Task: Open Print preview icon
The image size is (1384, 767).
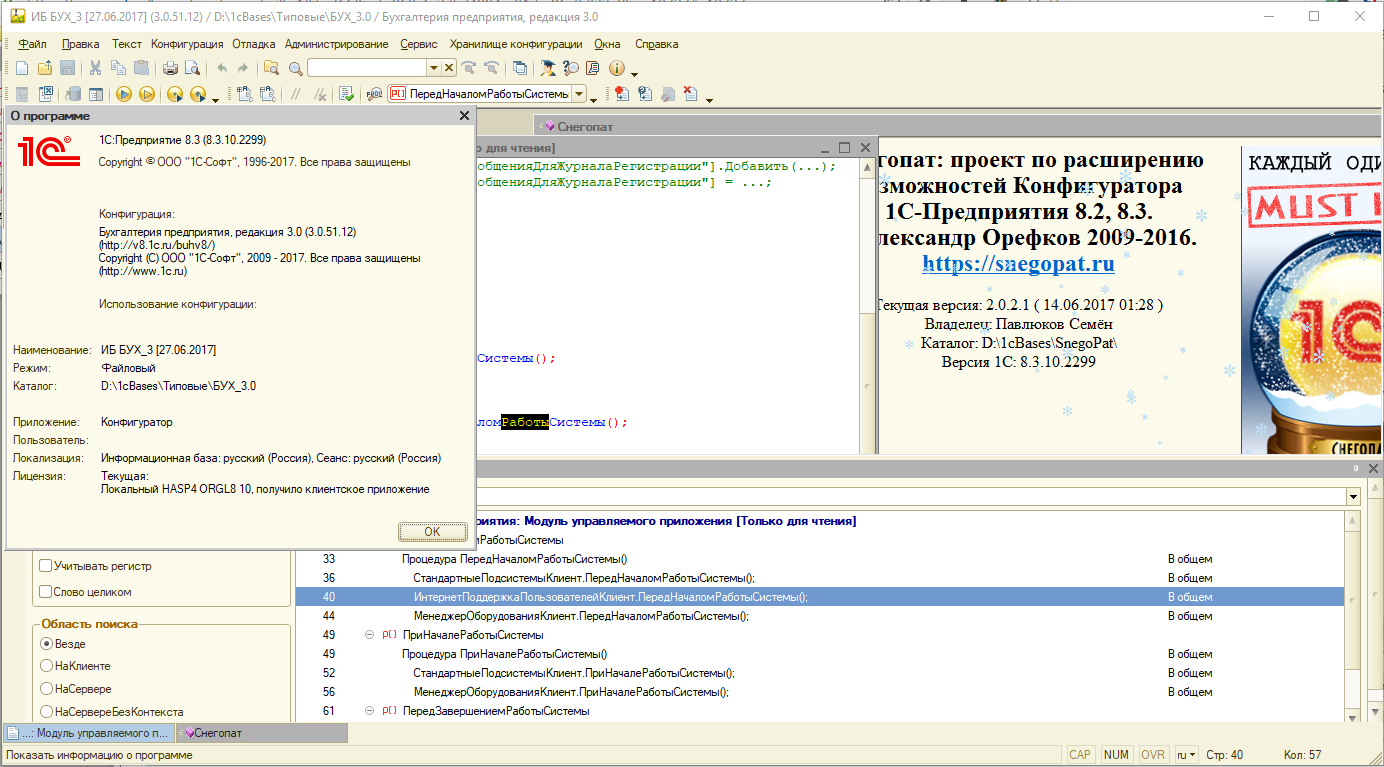Action: [x=192, y=68]
